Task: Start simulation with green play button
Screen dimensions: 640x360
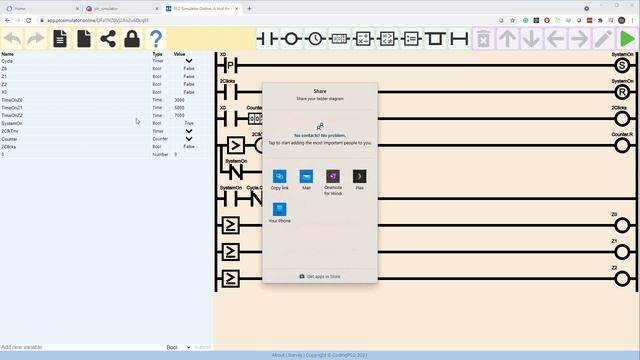Action: point(627,39)
